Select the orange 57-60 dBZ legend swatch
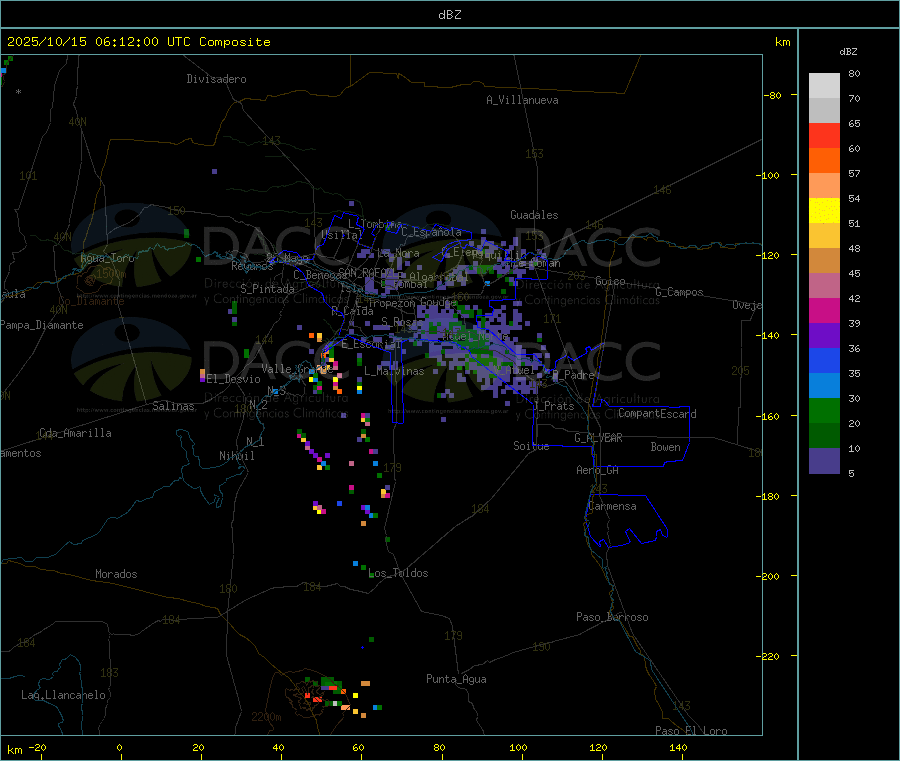Image resolution: width=900 pixels, height=761 pixels. click(x=824, y=161)
